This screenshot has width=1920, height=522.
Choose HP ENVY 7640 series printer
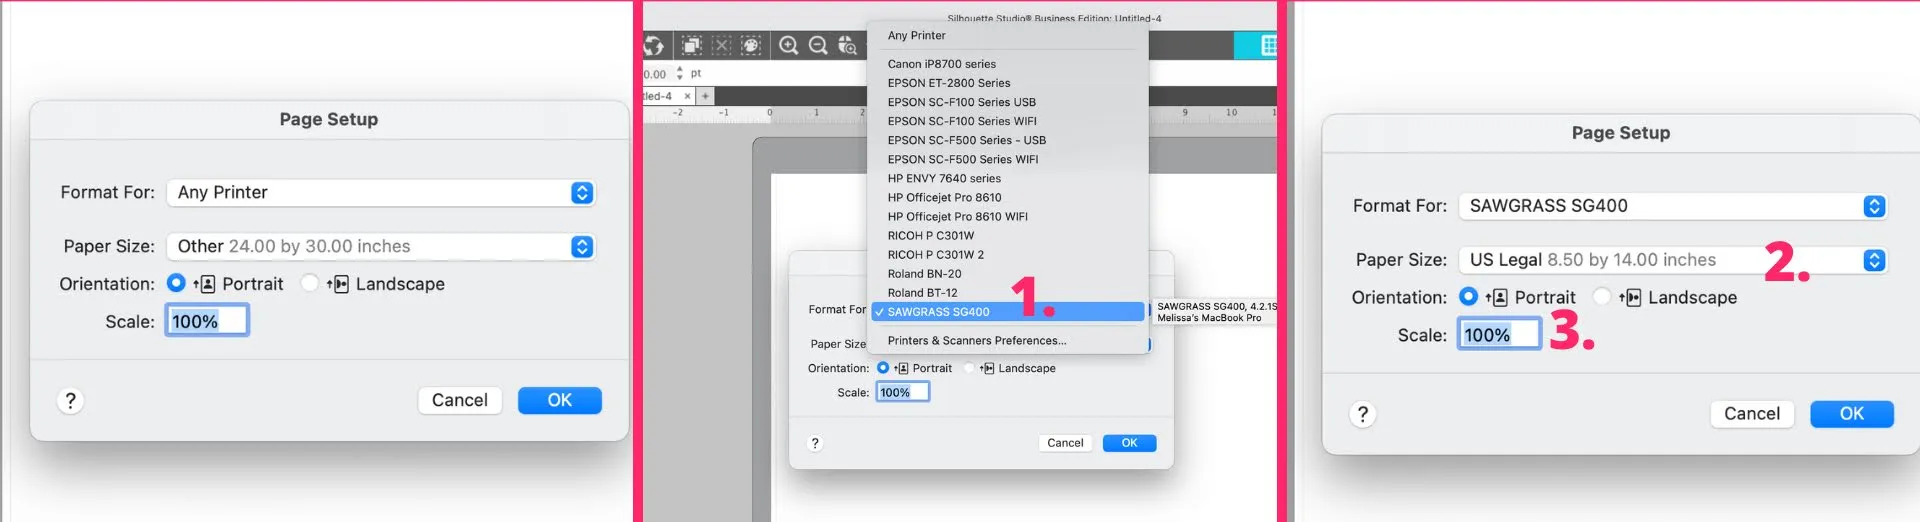pyautogui.click(x=1008, y=178)
